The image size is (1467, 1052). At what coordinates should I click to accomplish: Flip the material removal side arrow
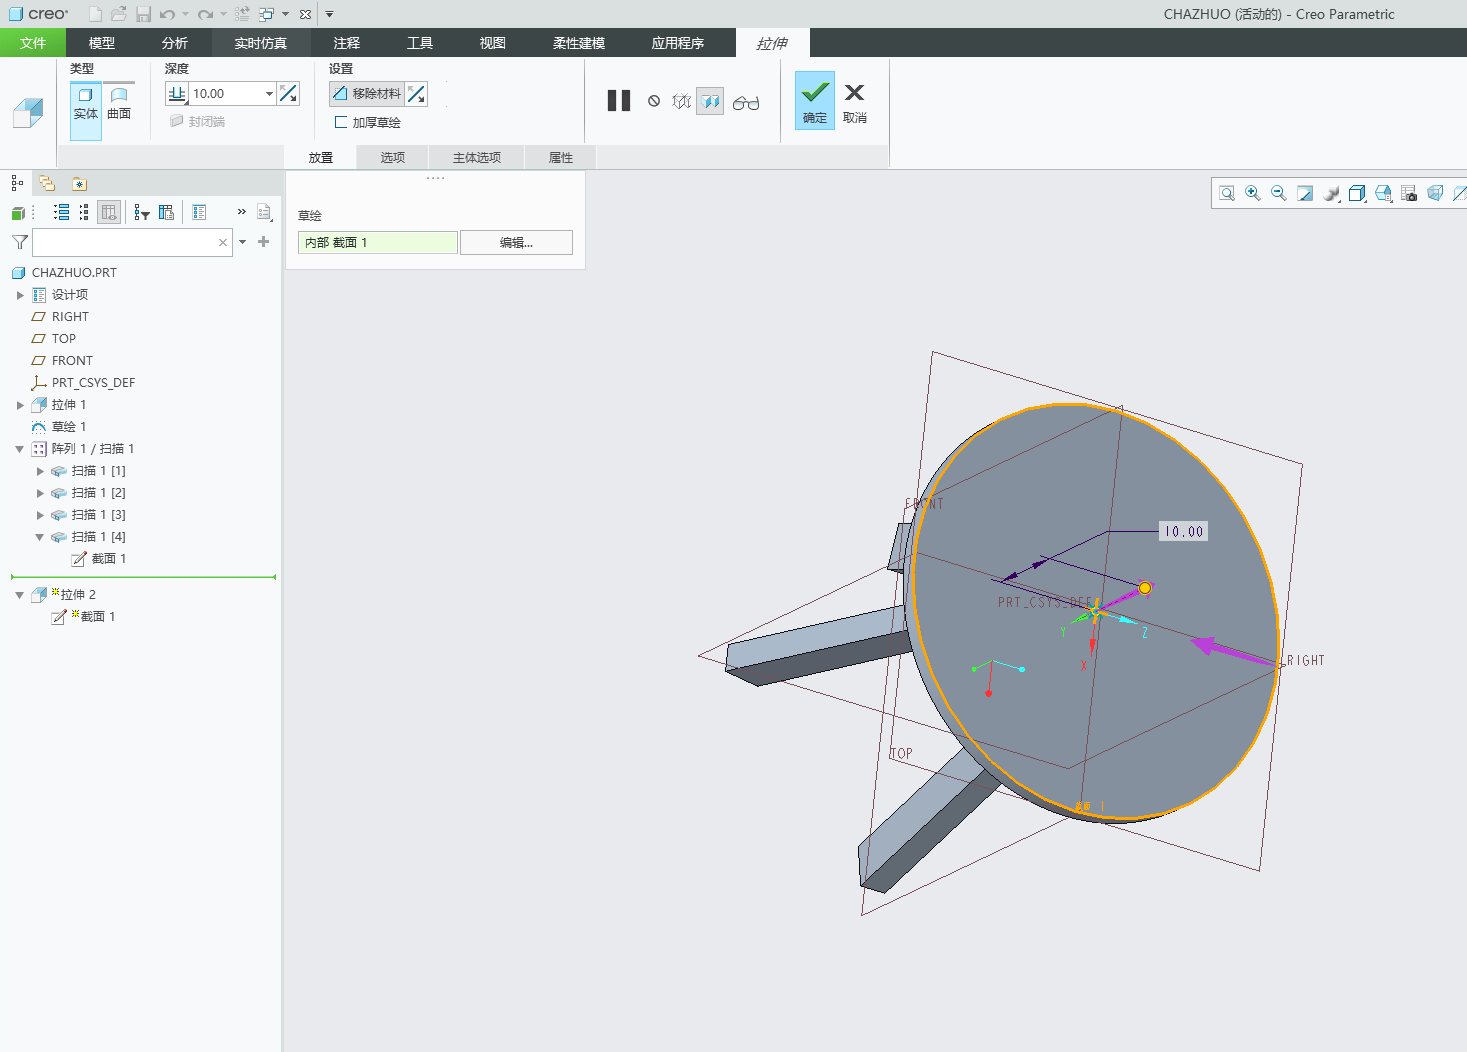point(417,94)
